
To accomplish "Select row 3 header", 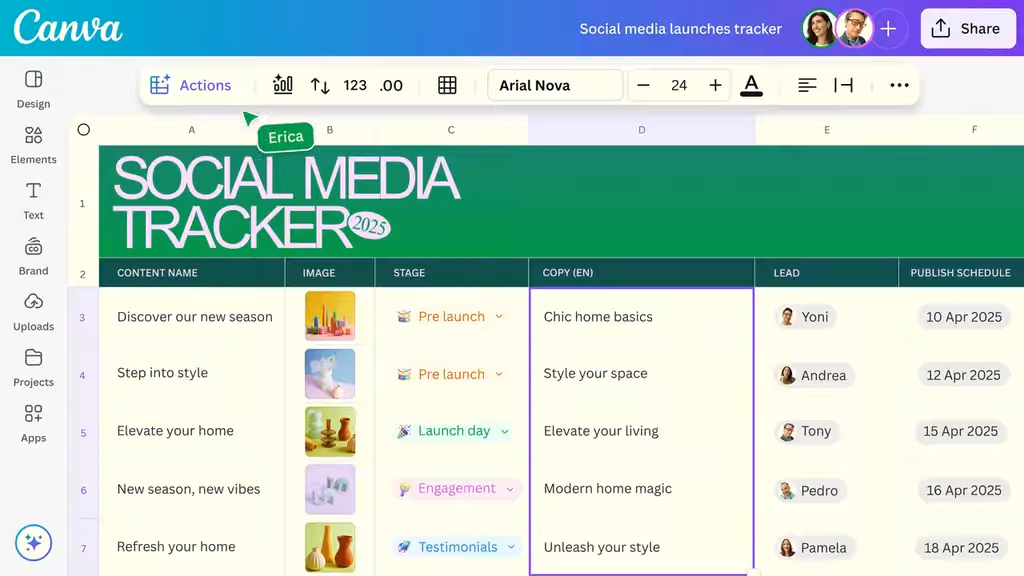I will point(83,317).
